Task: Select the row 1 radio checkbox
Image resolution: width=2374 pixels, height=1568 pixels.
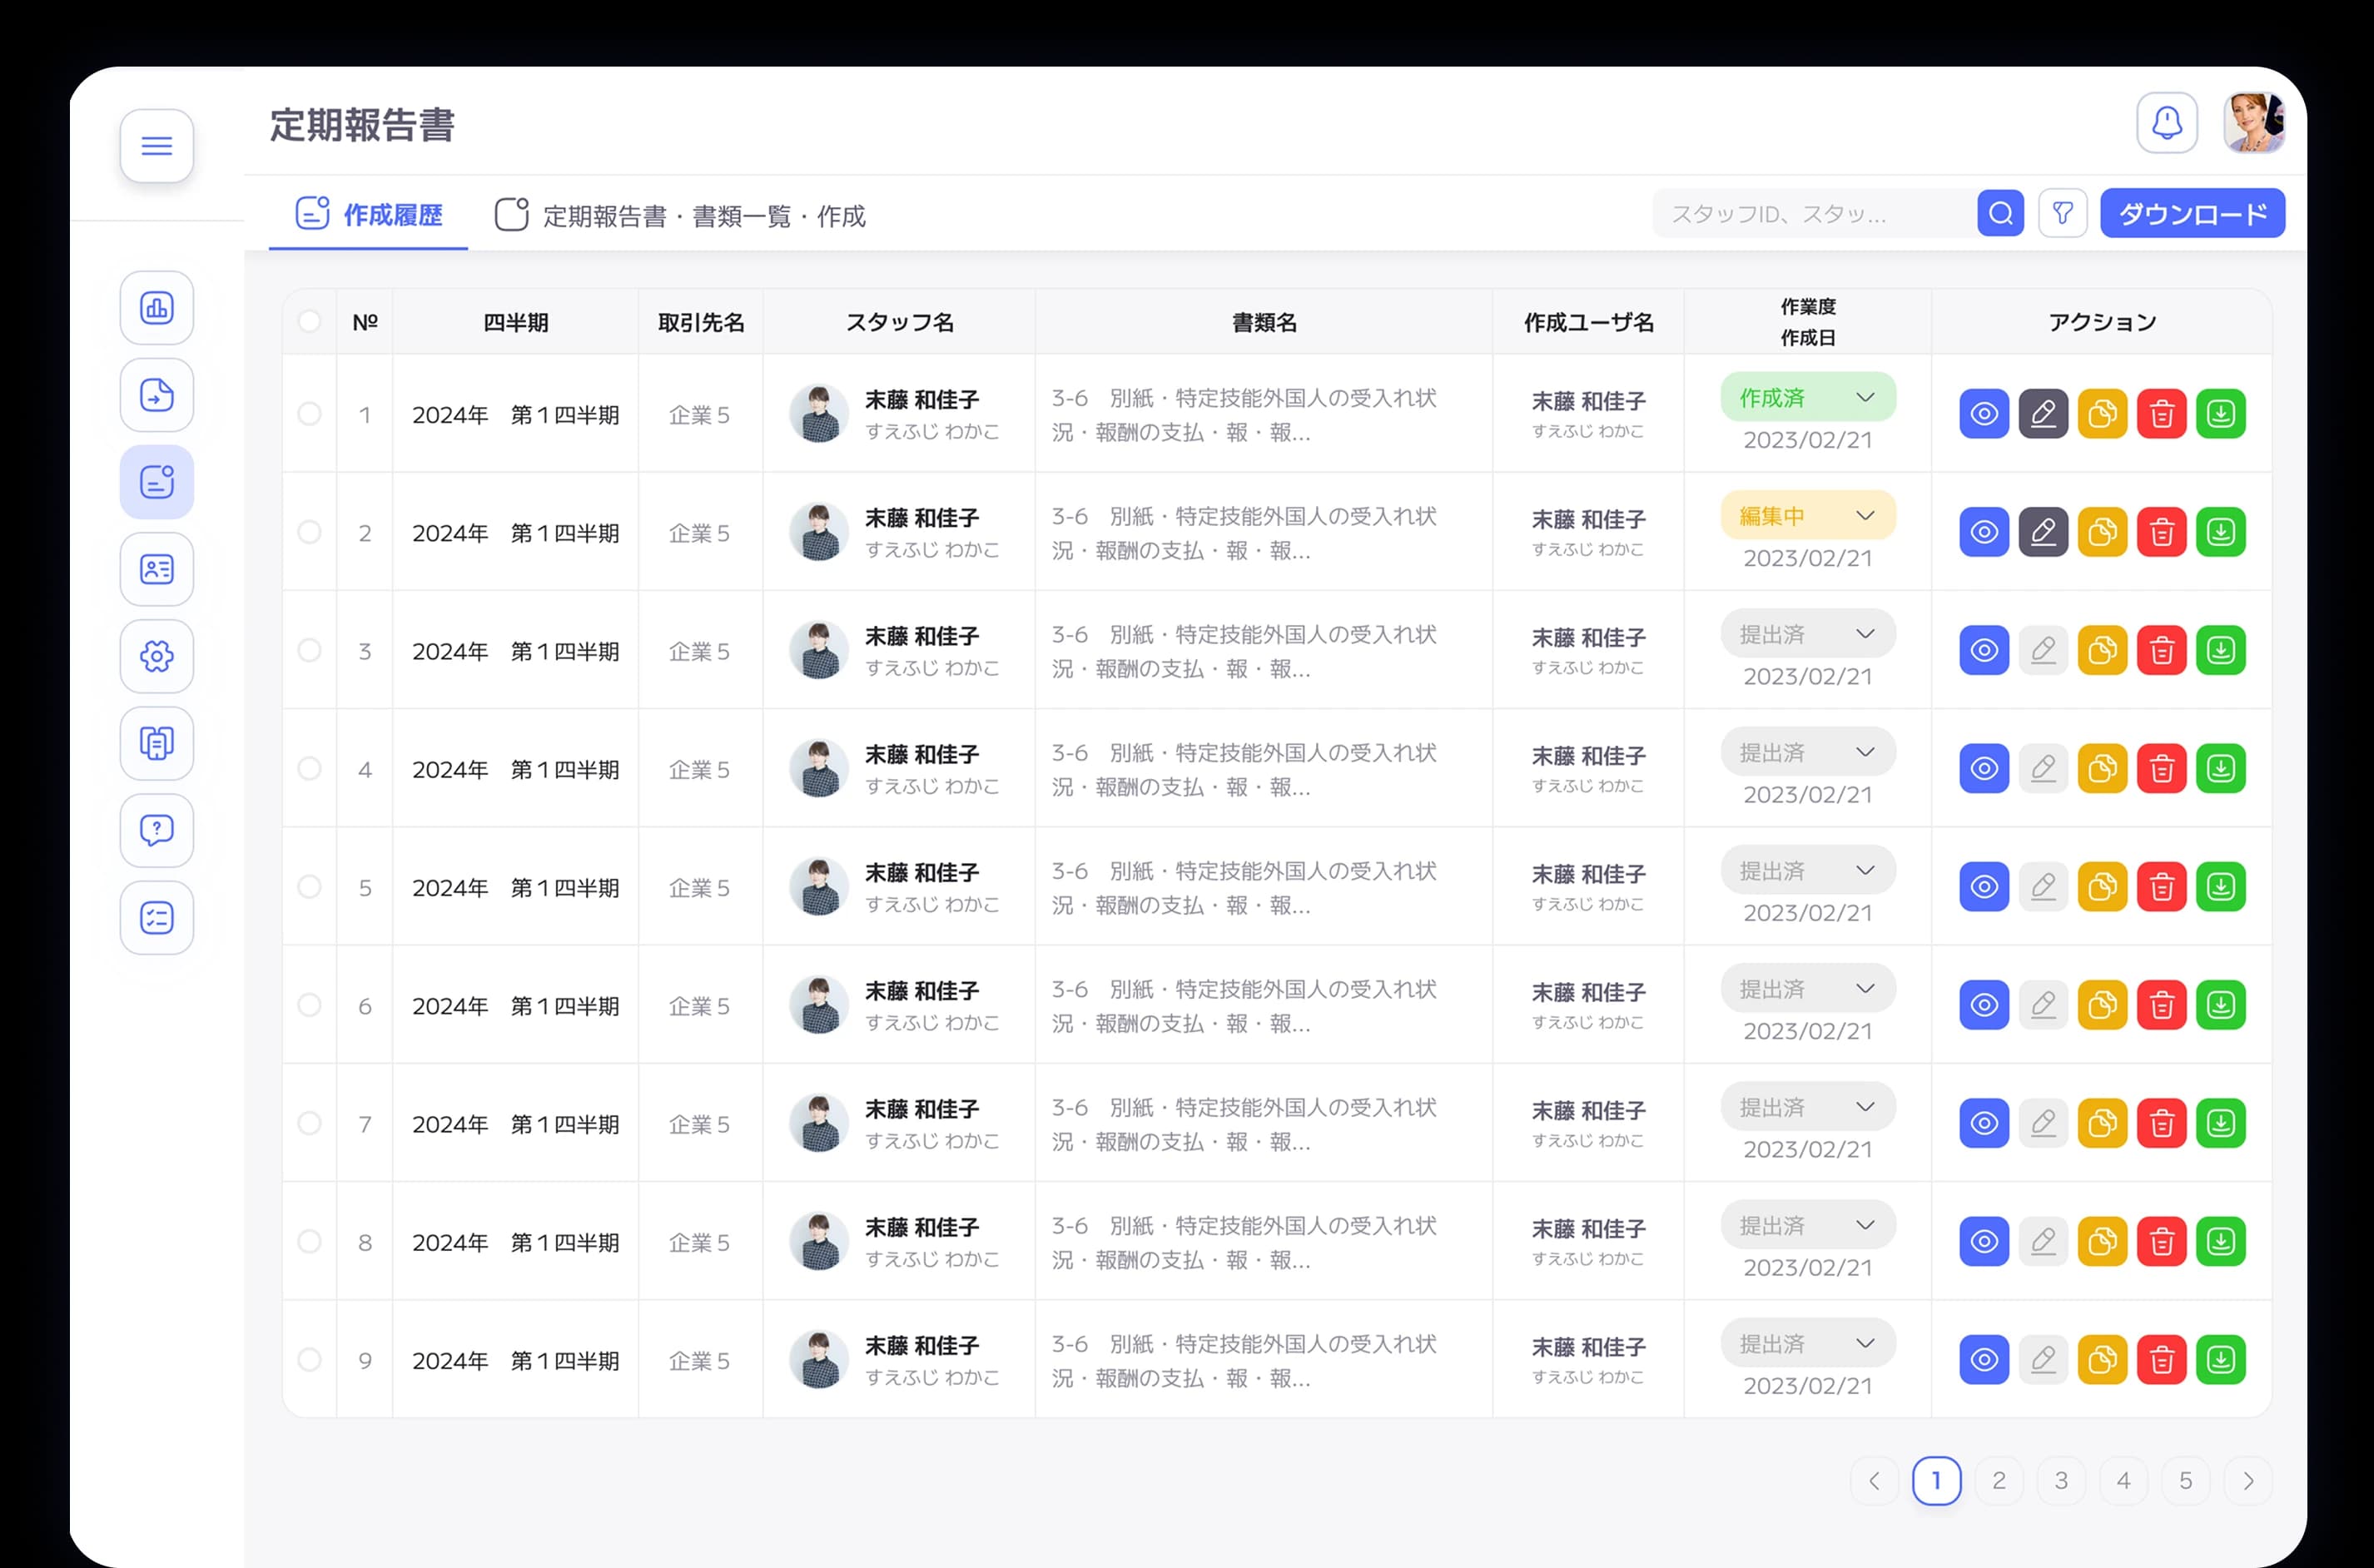Action: click(x=310, y=414)
